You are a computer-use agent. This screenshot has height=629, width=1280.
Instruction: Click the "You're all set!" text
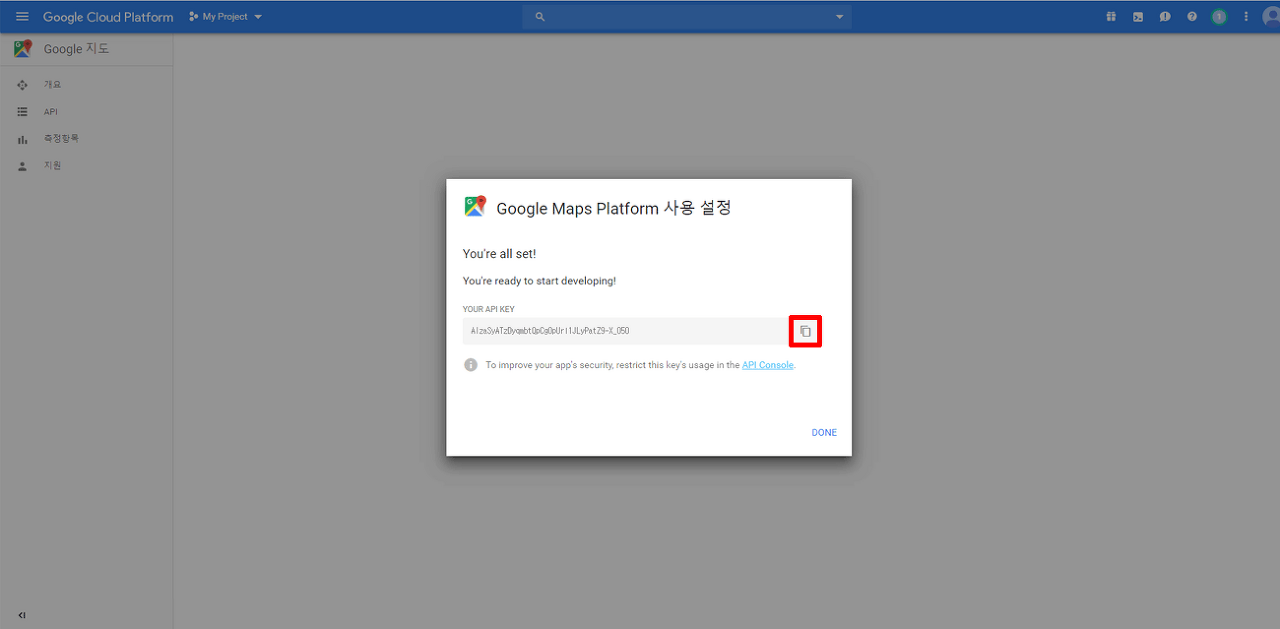(x=500, y=254)
